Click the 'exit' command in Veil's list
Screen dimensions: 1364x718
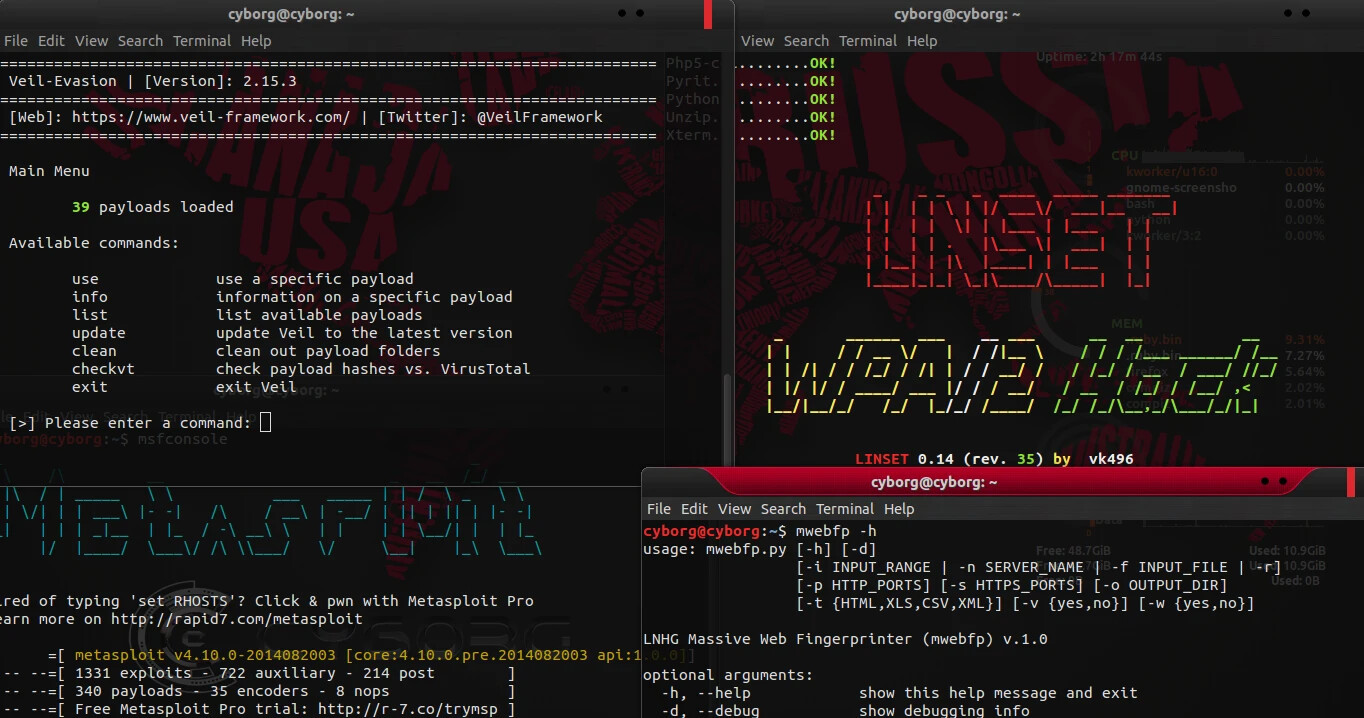pyautogui.click(x=90, y=387)
